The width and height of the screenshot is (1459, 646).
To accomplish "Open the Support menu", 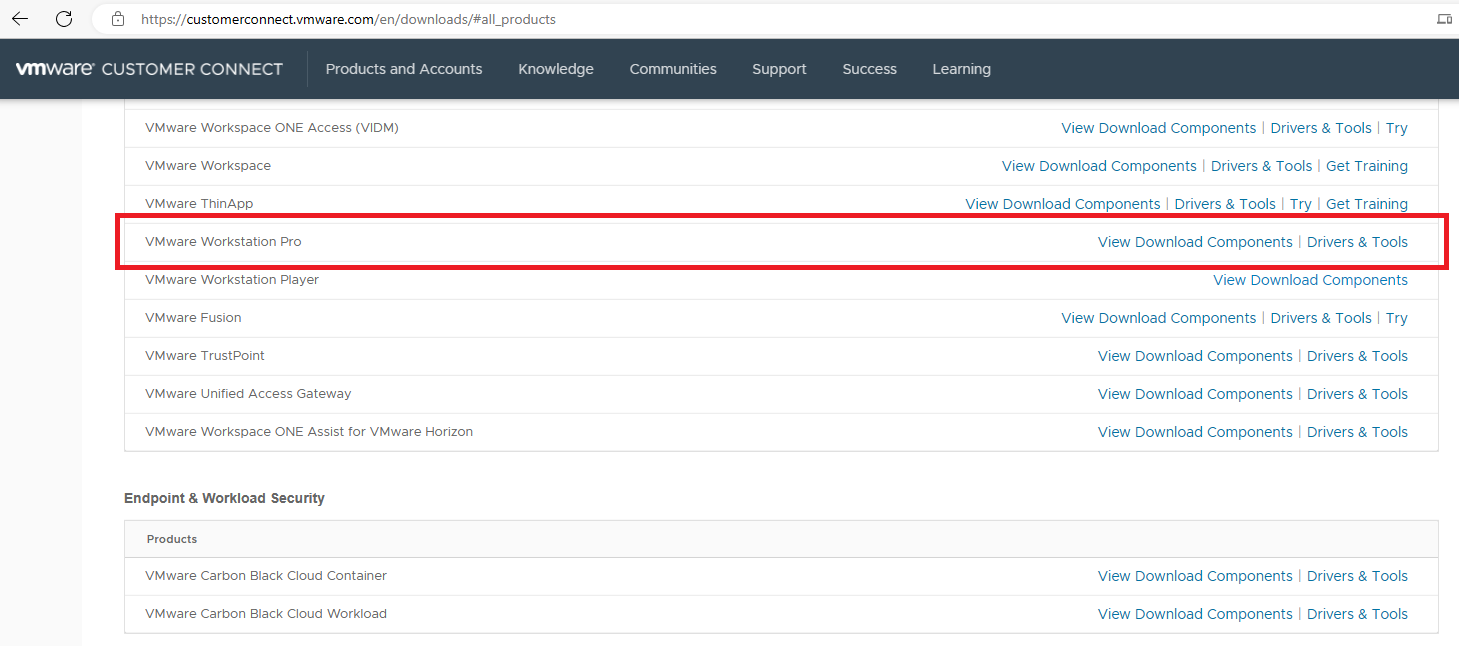I will pos(779,69).
